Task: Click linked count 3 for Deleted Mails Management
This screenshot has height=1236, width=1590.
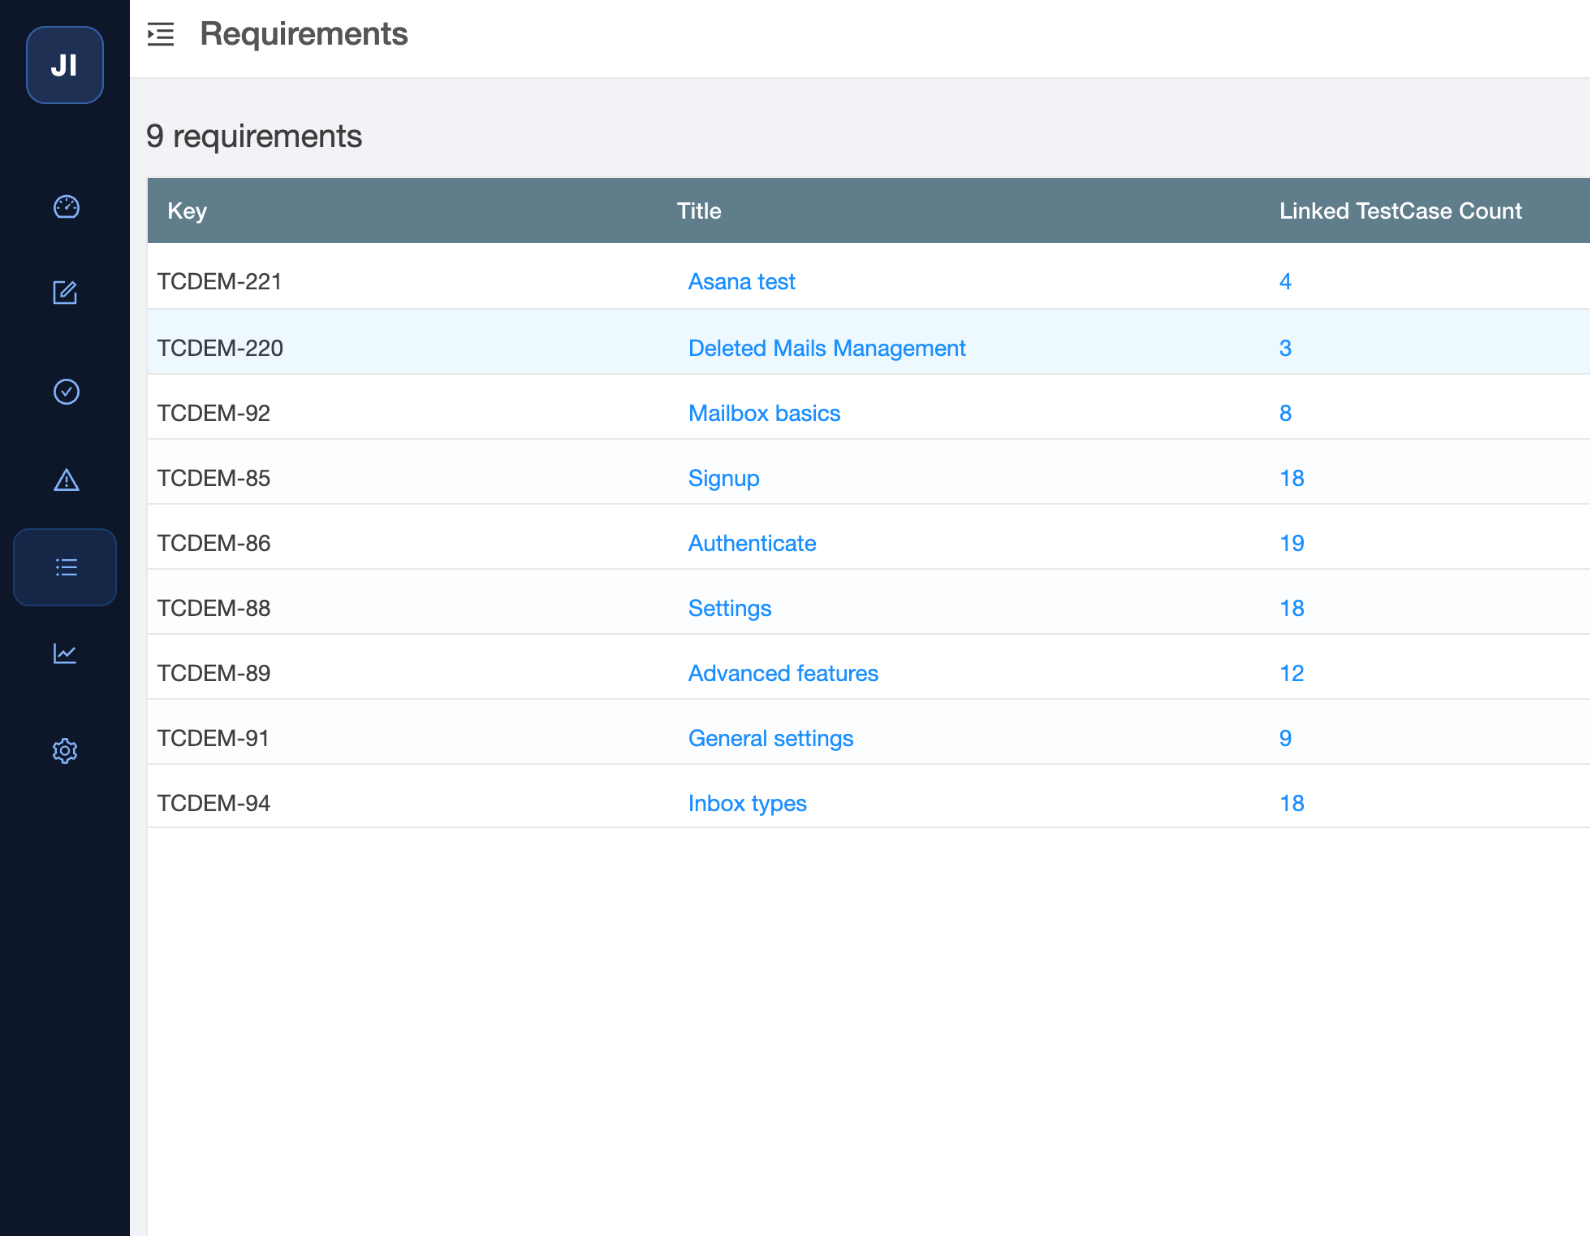Action: 1285,348
